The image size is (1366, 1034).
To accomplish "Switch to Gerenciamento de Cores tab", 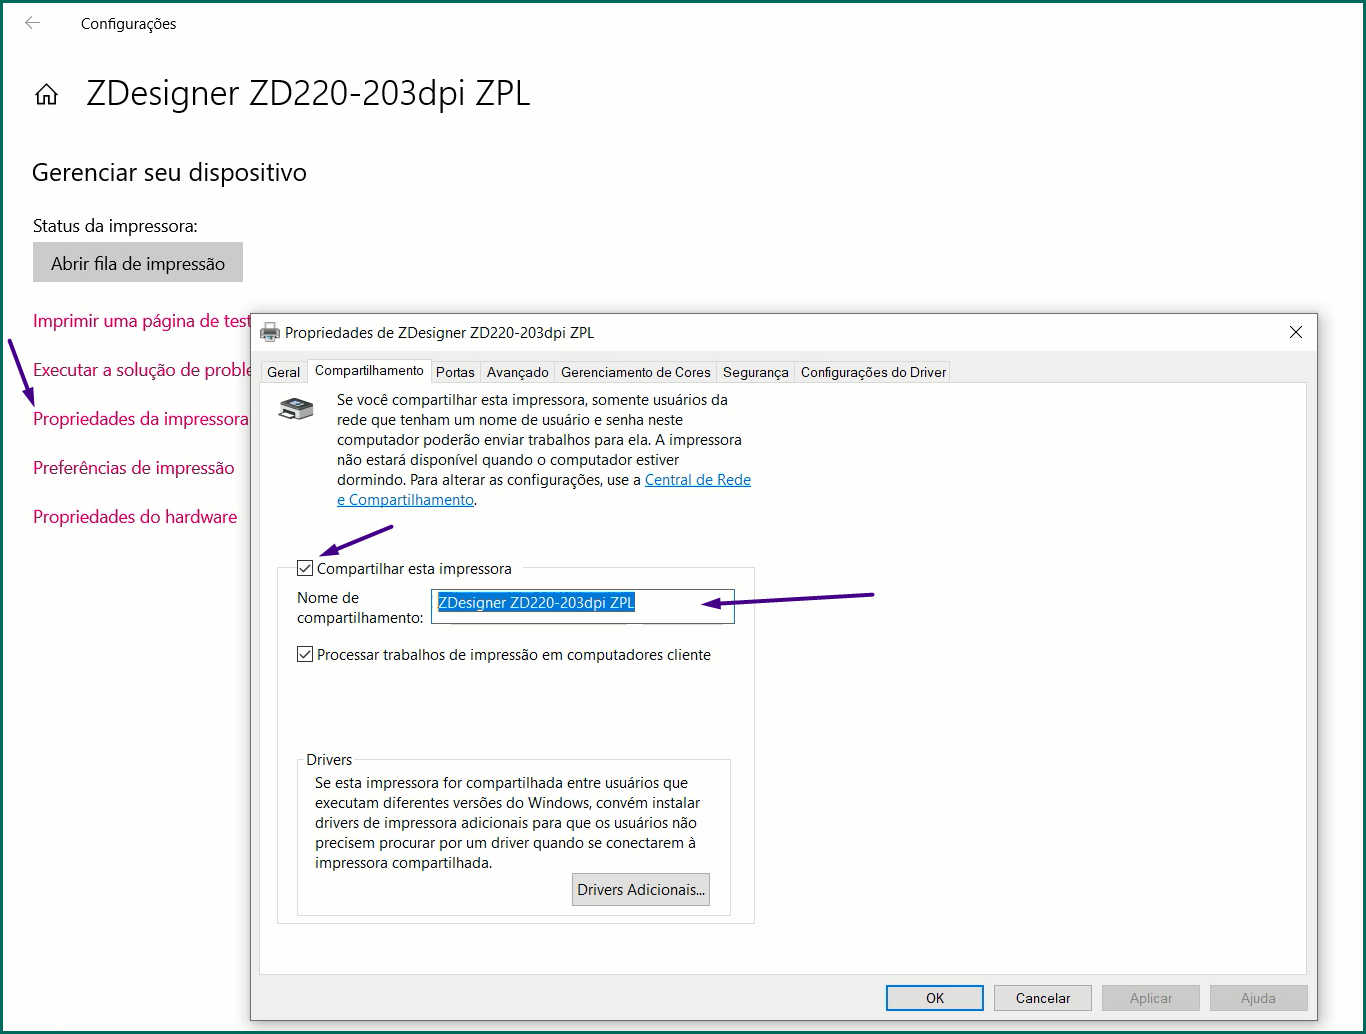I will pyautogui.click(x=635, y=372).
